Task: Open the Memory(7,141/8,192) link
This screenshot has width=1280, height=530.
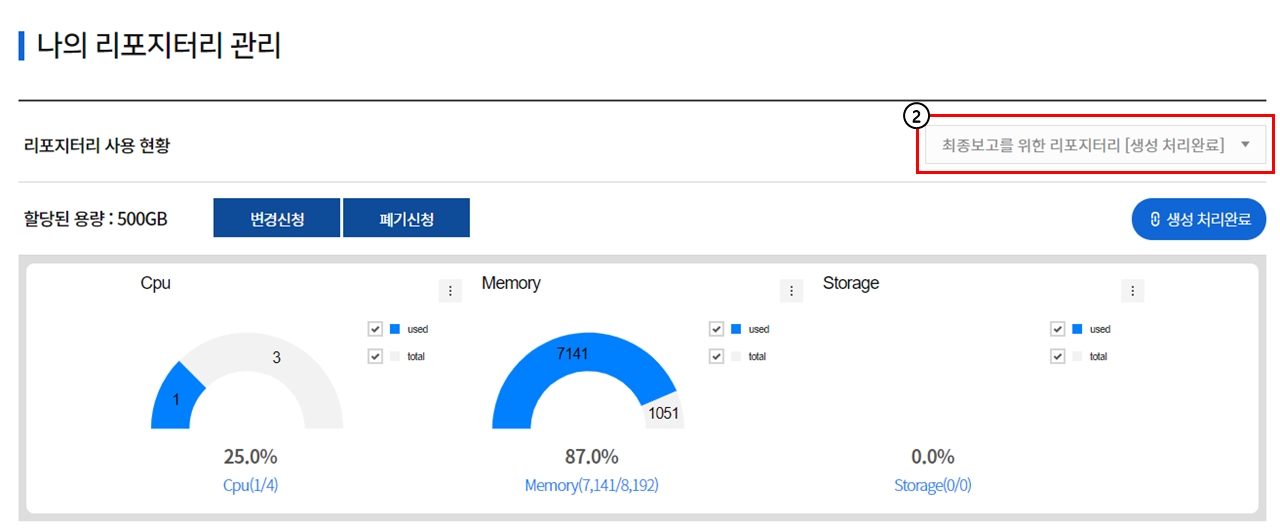Action: [591, 486]
